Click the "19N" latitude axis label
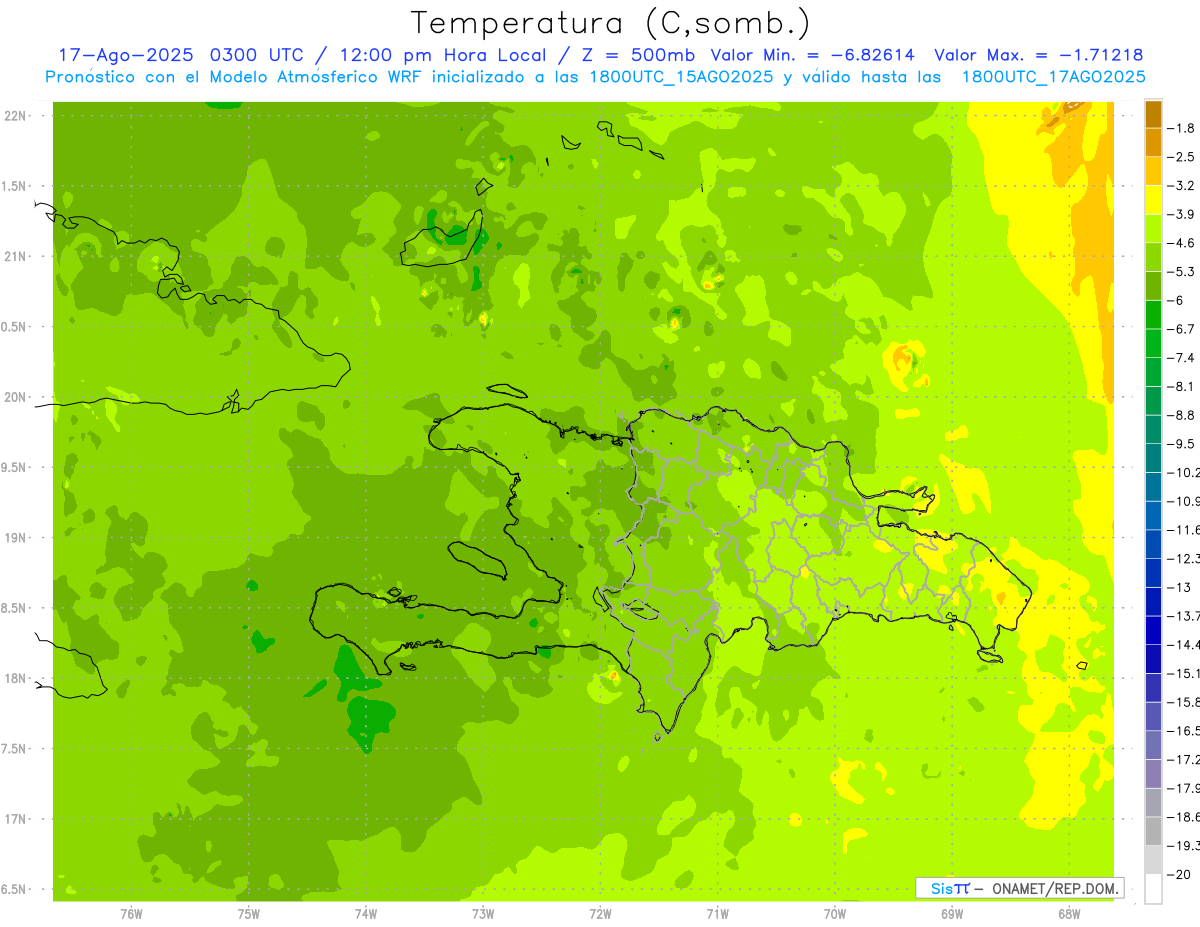Image resolution: width=1200 pixels, height=927 pixels. coord(16,538)
